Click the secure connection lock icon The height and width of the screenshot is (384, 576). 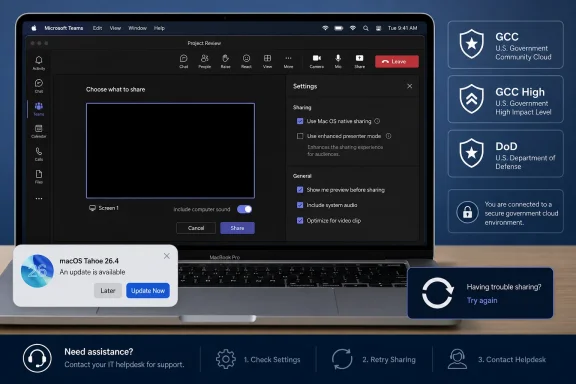pyautogui.click(x=467, y=212)
